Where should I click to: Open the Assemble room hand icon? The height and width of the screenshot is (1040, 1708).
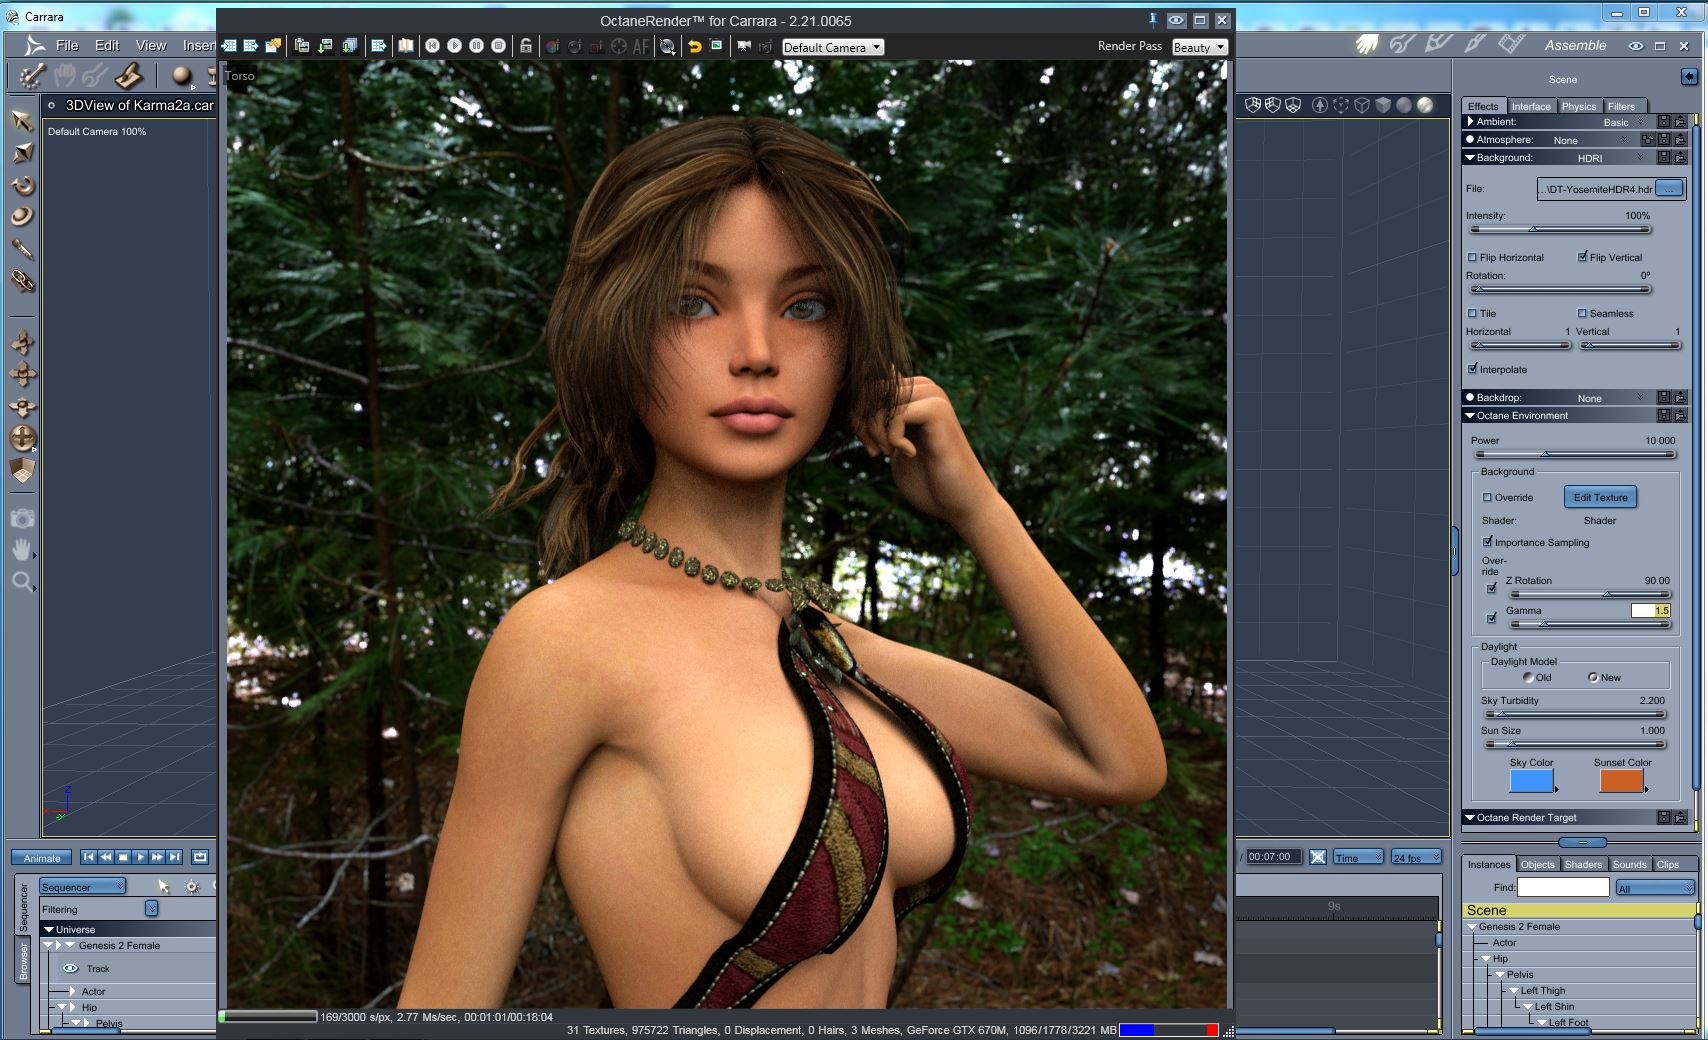click(1366, 44)
